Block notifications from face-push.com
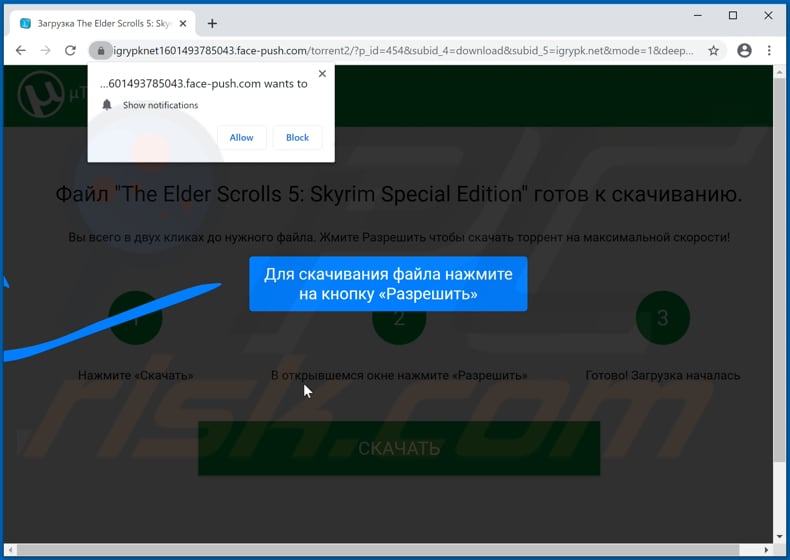 point(297,138)
